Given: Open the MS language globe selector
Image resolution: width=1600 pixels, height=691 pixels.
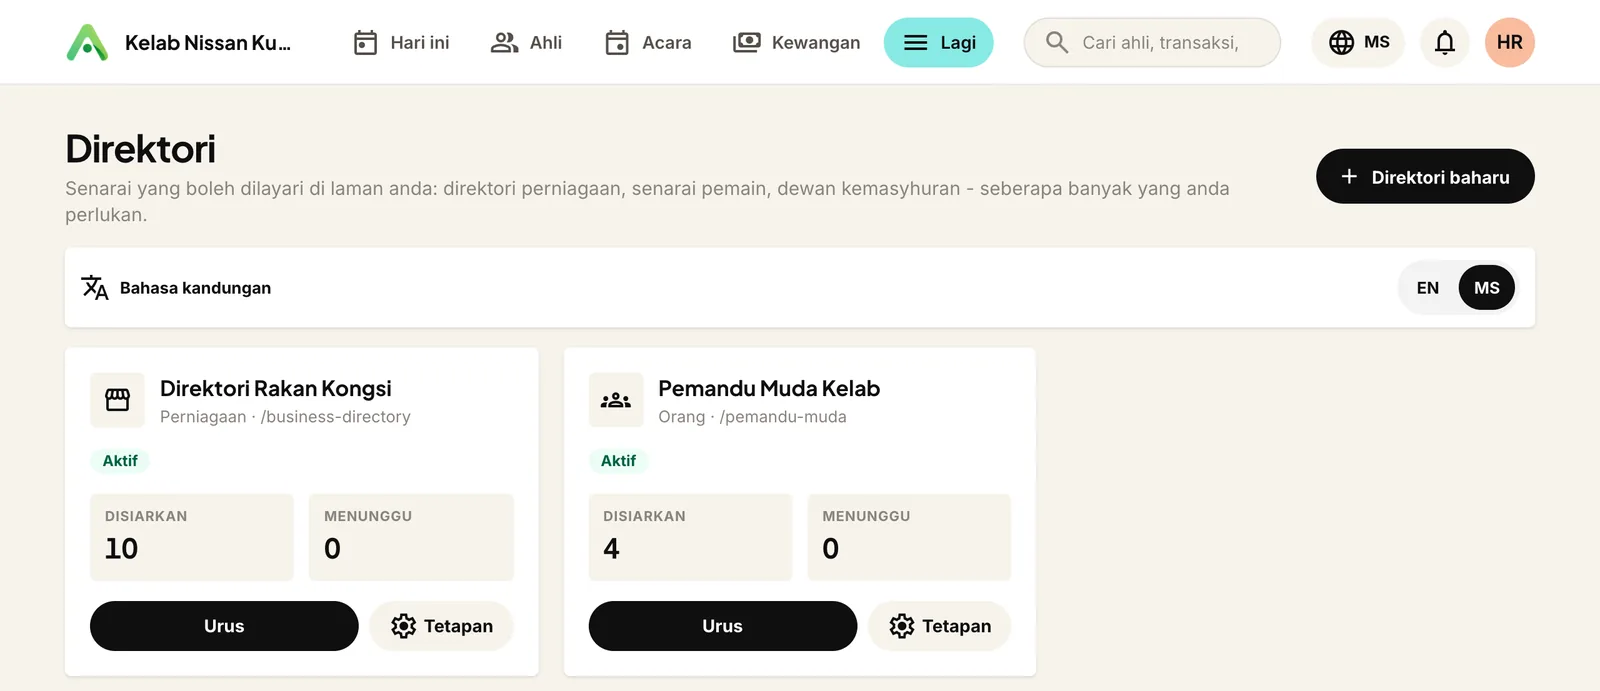Looking at the screenshot, I should [1358, 42].
